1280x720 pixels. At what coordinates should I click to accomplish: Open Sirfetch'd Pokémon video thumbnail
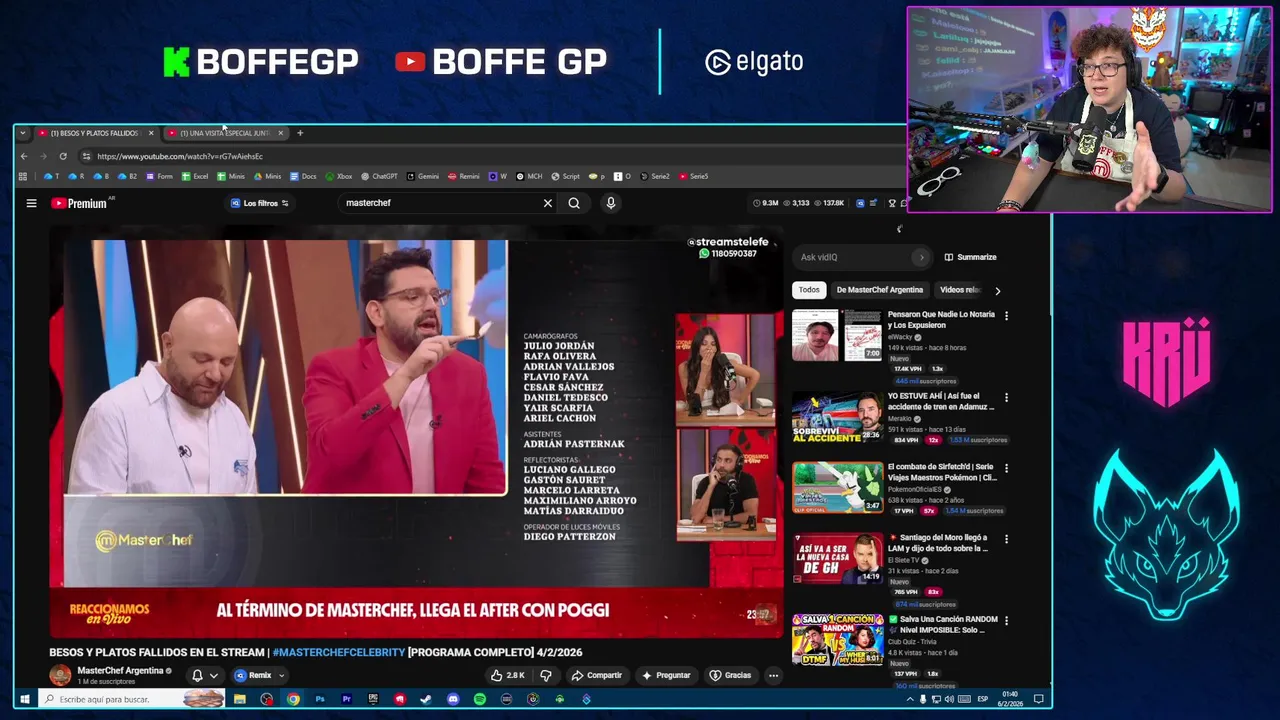(x=838, y=487)
